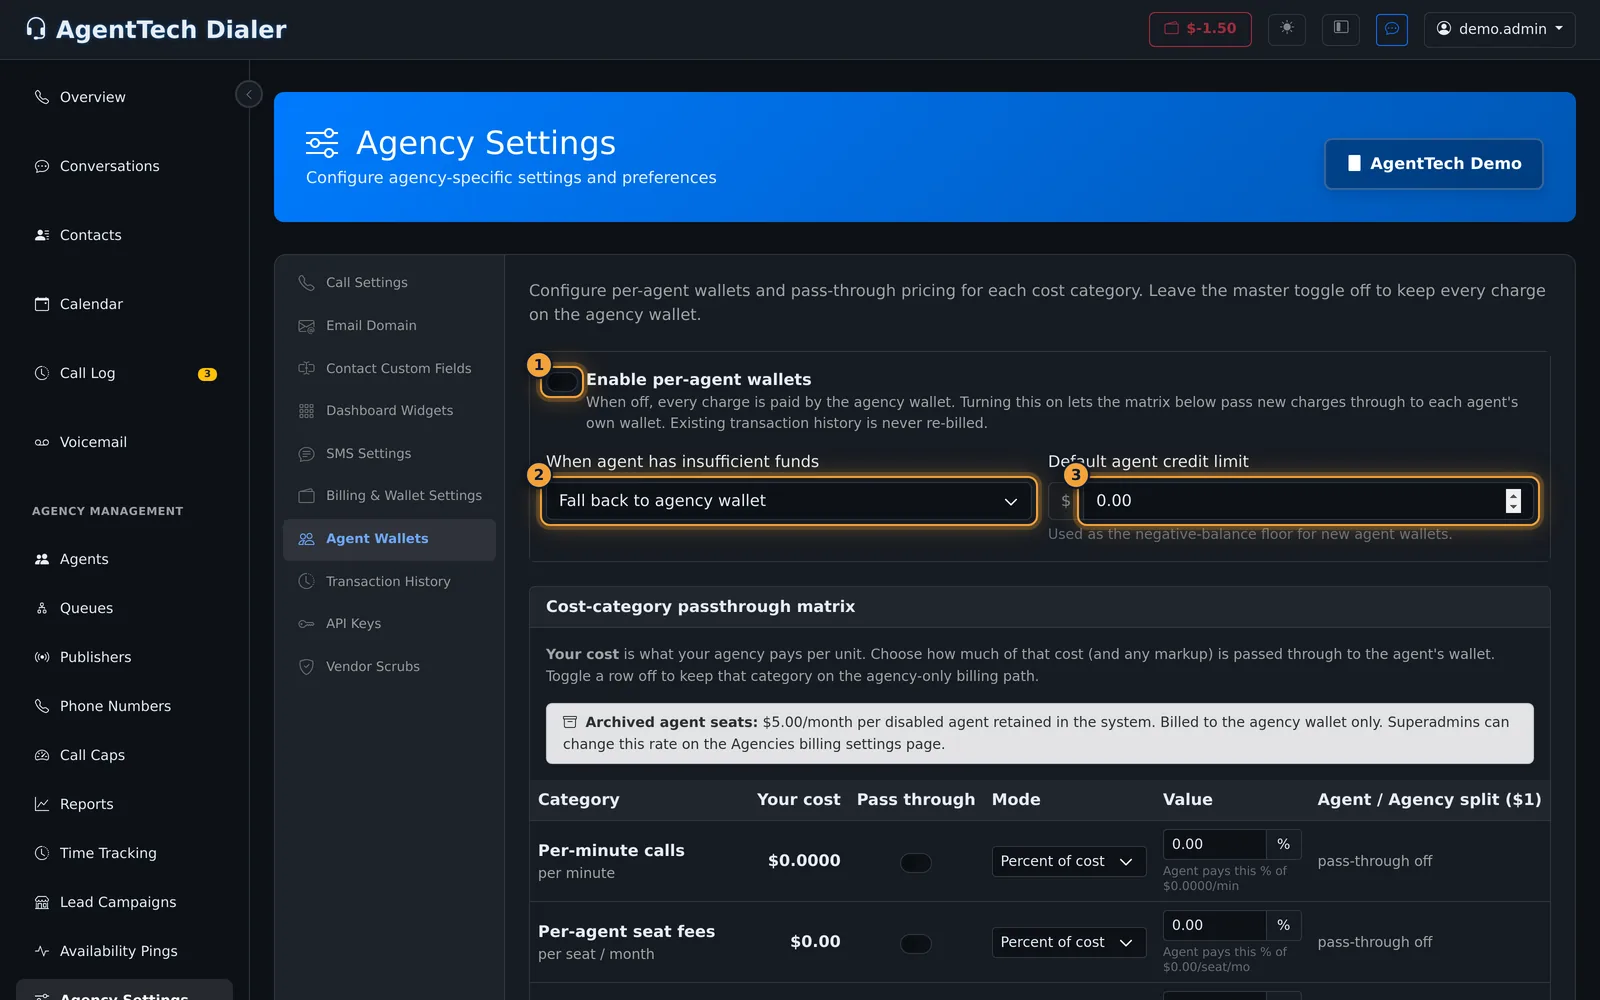Viewport: 1600px width, 1000px height.
Task: Open the API Keys tab
Action: pyautogui.click(x=389, y=624)
